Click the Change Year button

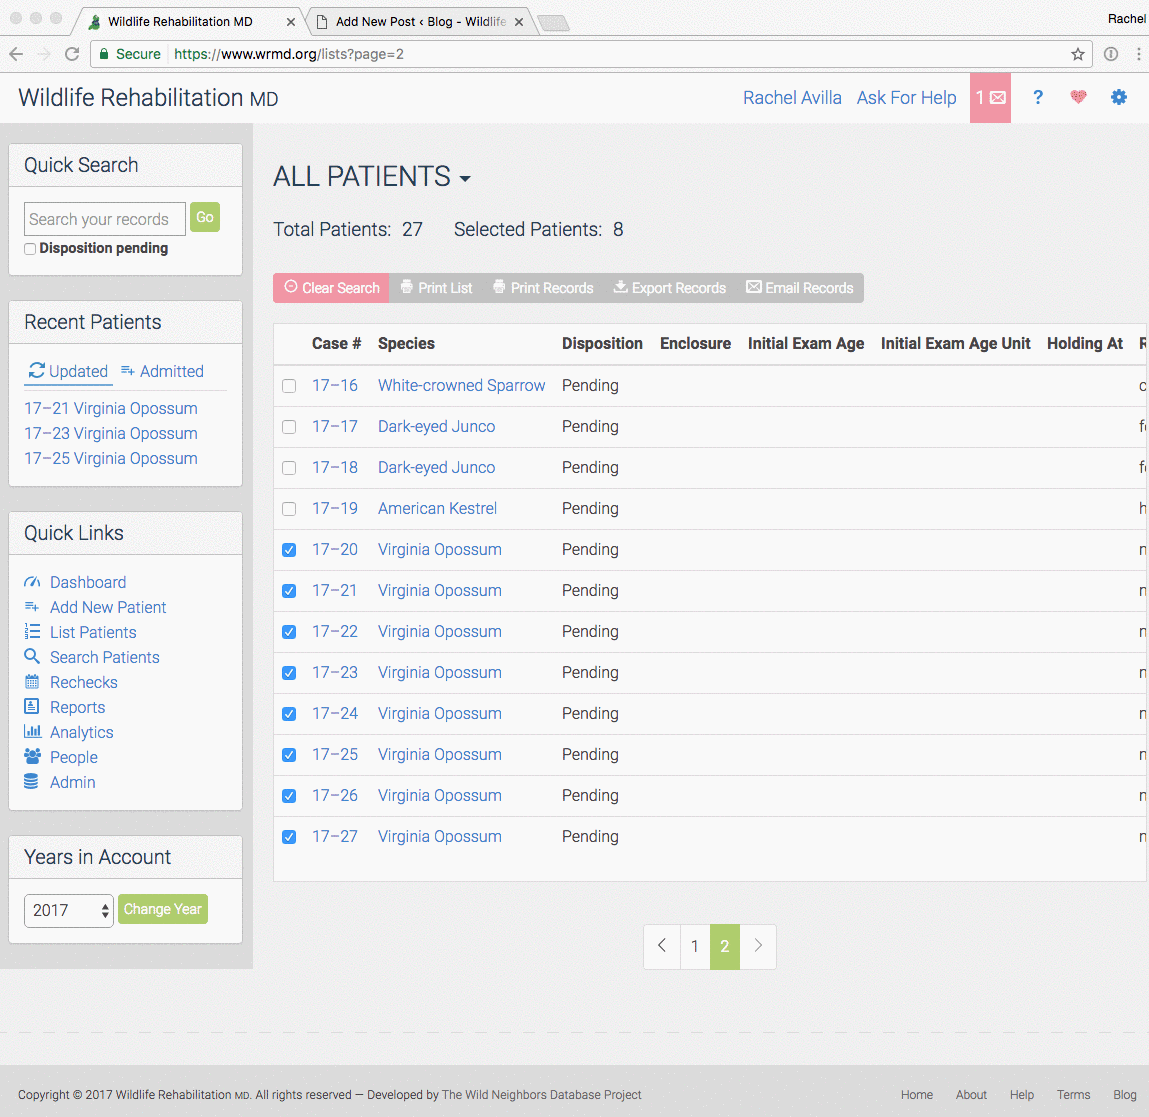[163, 909]
